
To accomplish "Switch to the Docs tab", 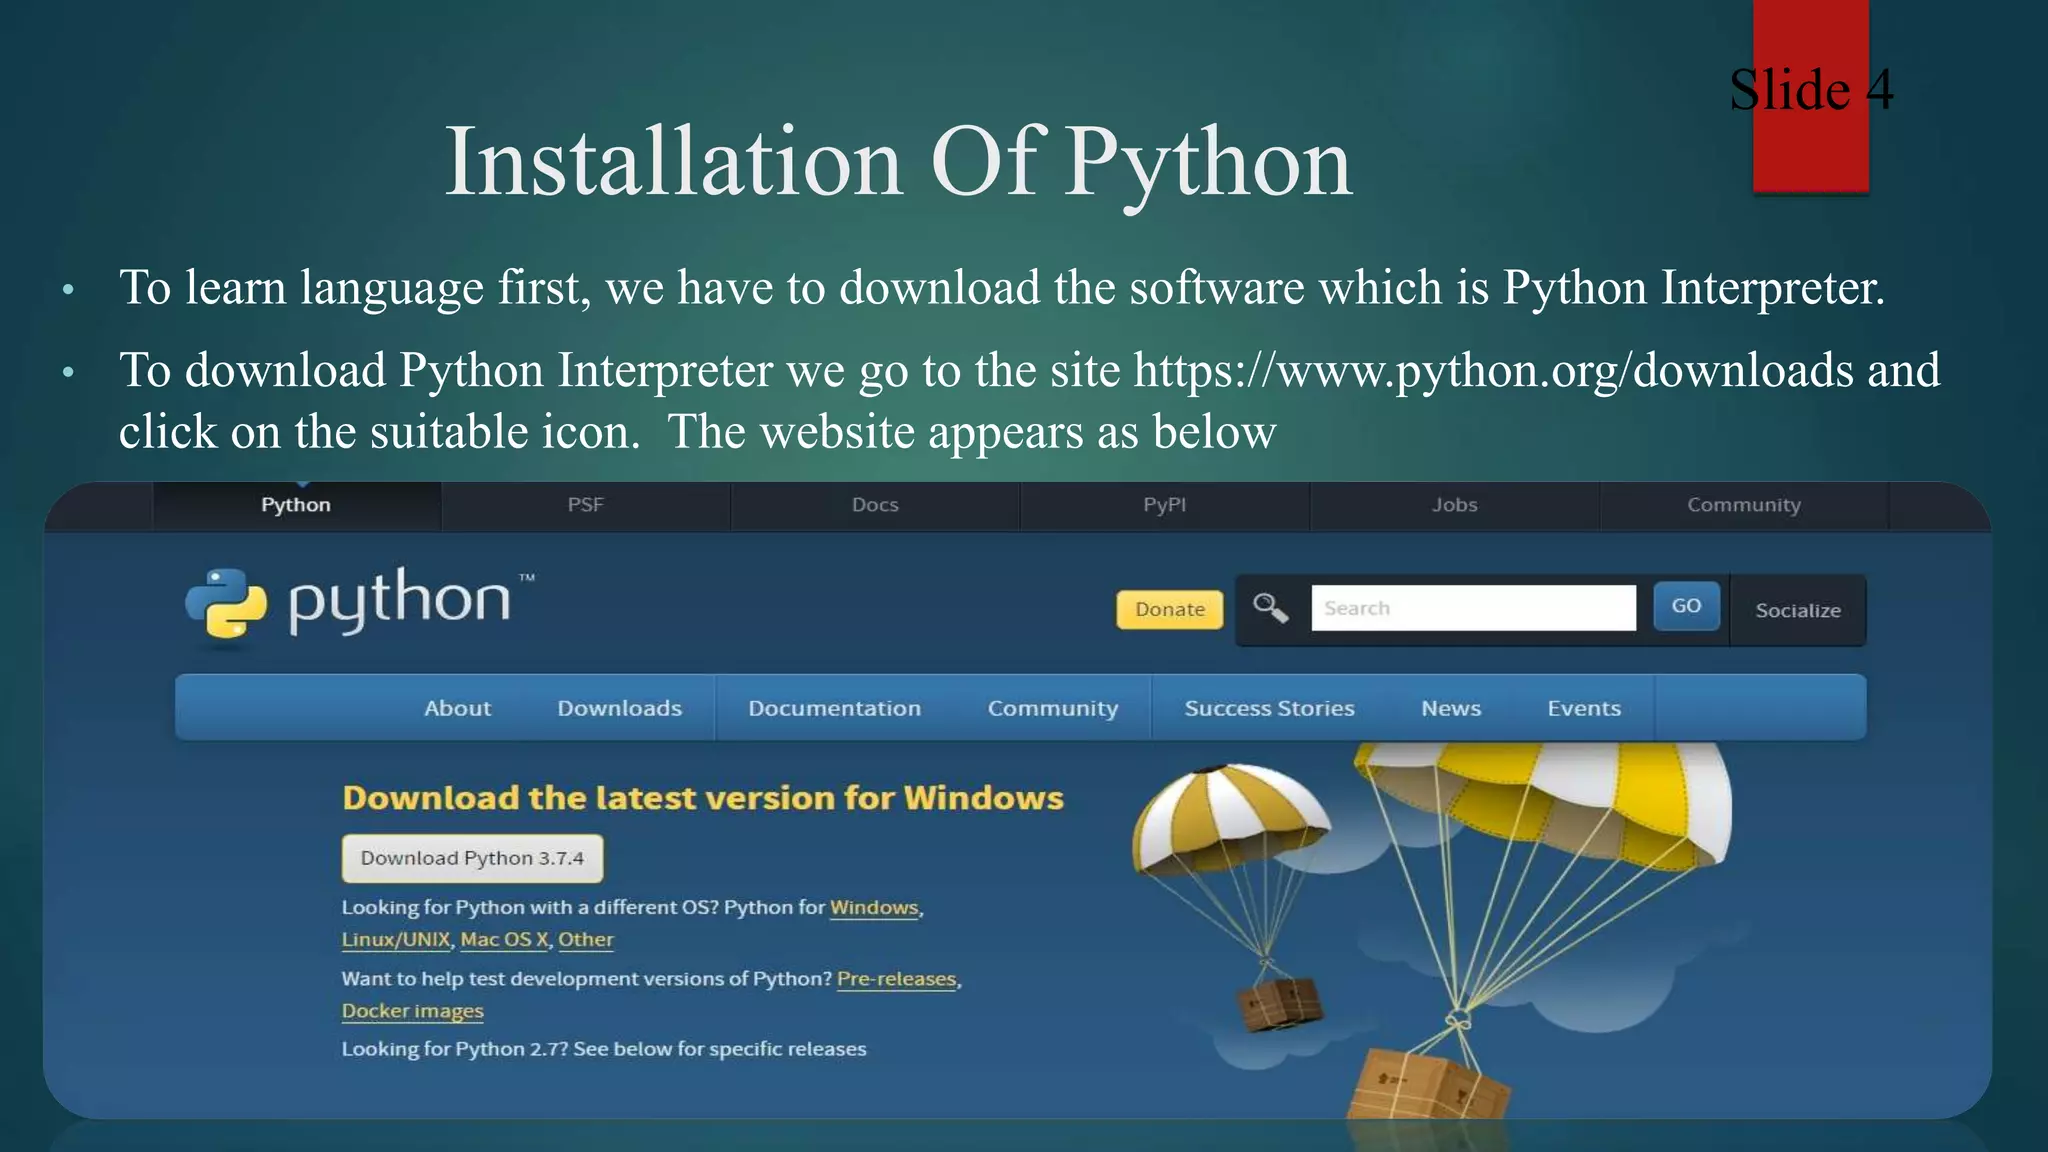I will (875, 505).
